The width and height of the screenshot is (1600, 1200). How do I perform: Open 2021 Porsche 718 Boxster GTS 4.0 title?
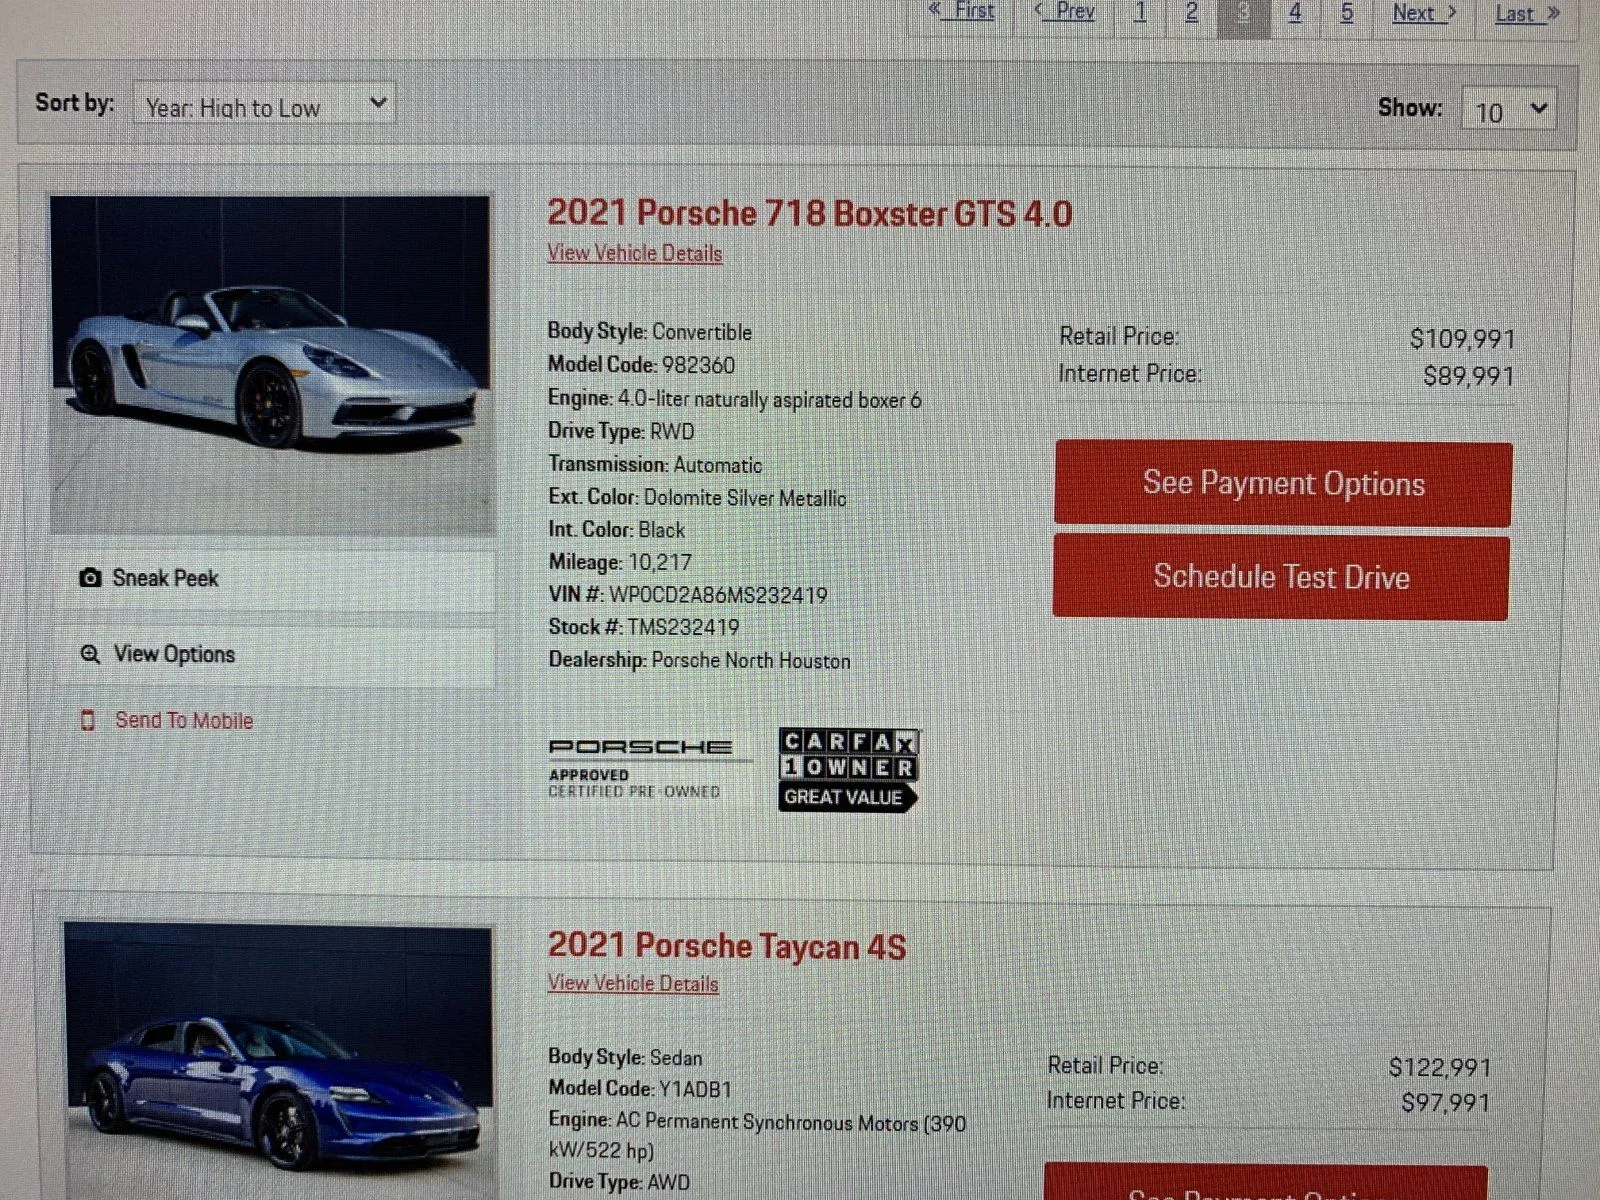pos(810,213)
